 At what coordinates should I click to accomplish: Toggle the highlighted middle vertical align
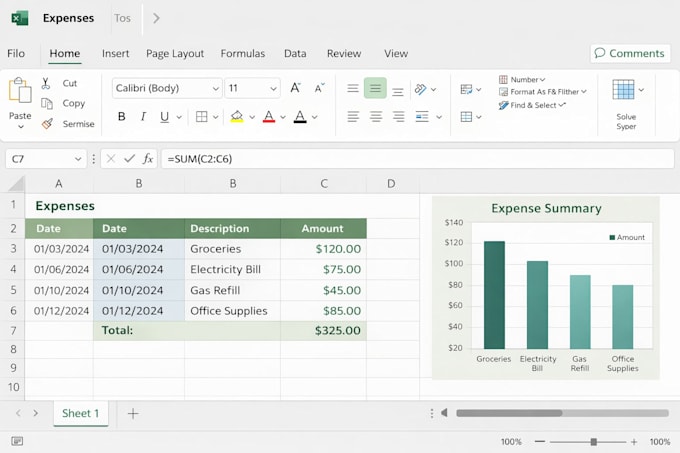[375, 88]
